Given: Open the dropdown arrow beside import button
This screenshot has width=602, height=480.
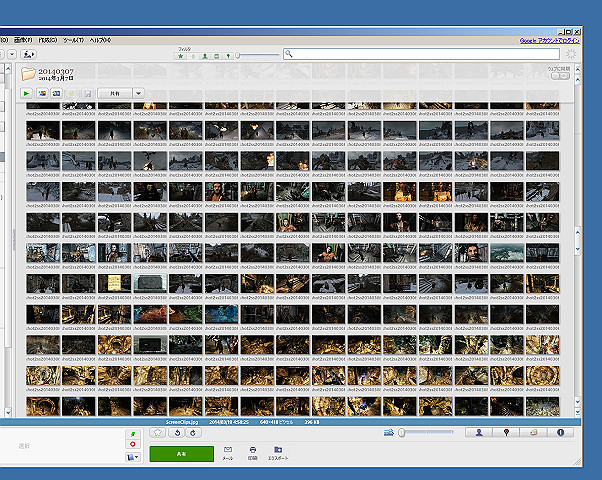Looking at the screenshot, I should coord(12,55).
